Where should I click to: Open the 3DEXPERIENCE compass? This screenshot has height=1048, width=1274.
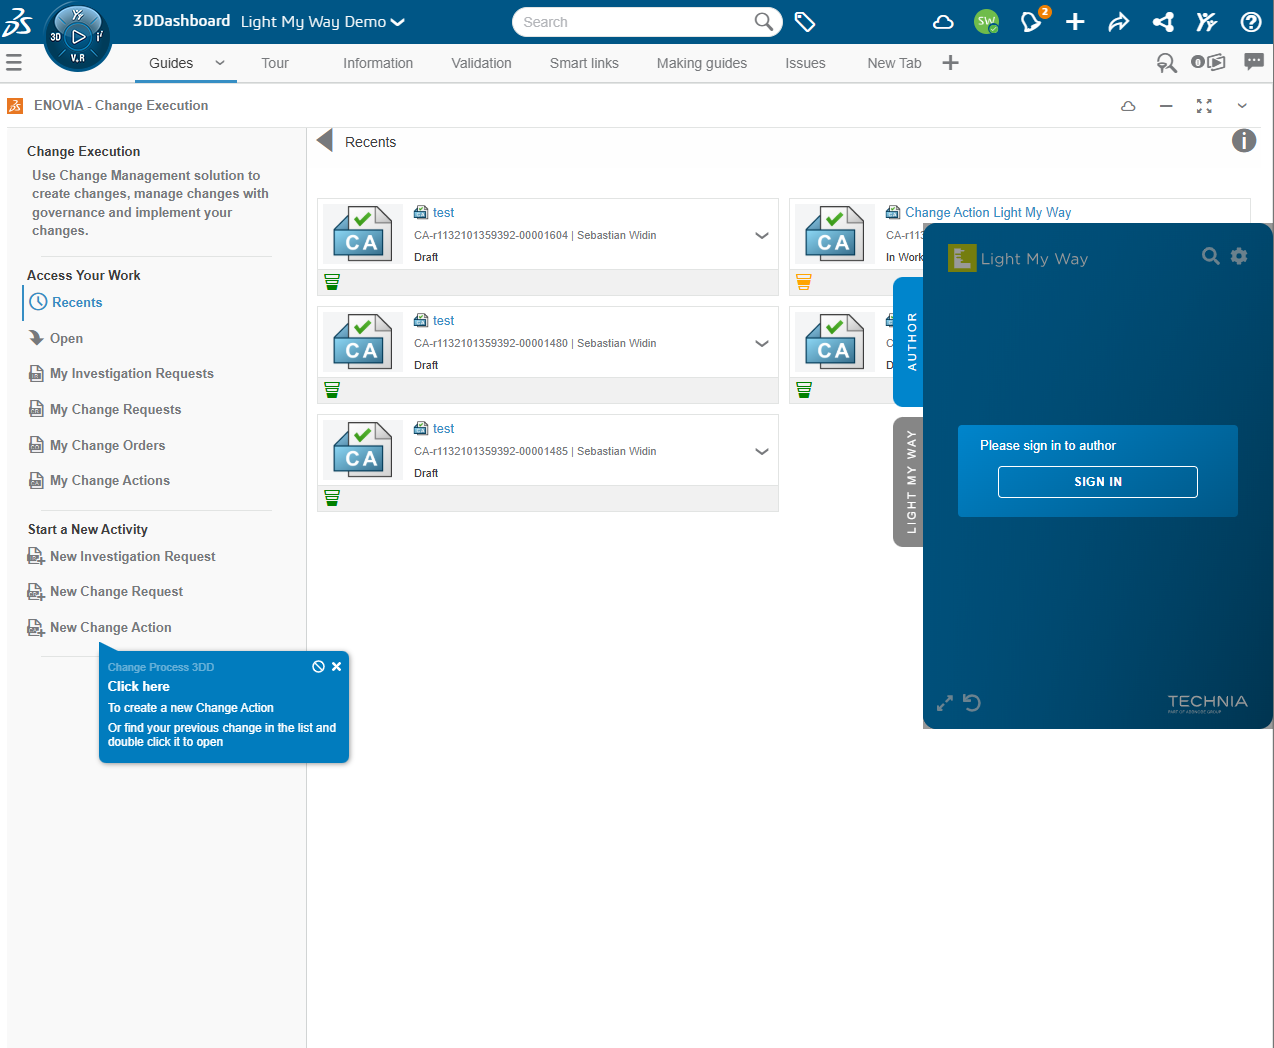pos(78,38)
